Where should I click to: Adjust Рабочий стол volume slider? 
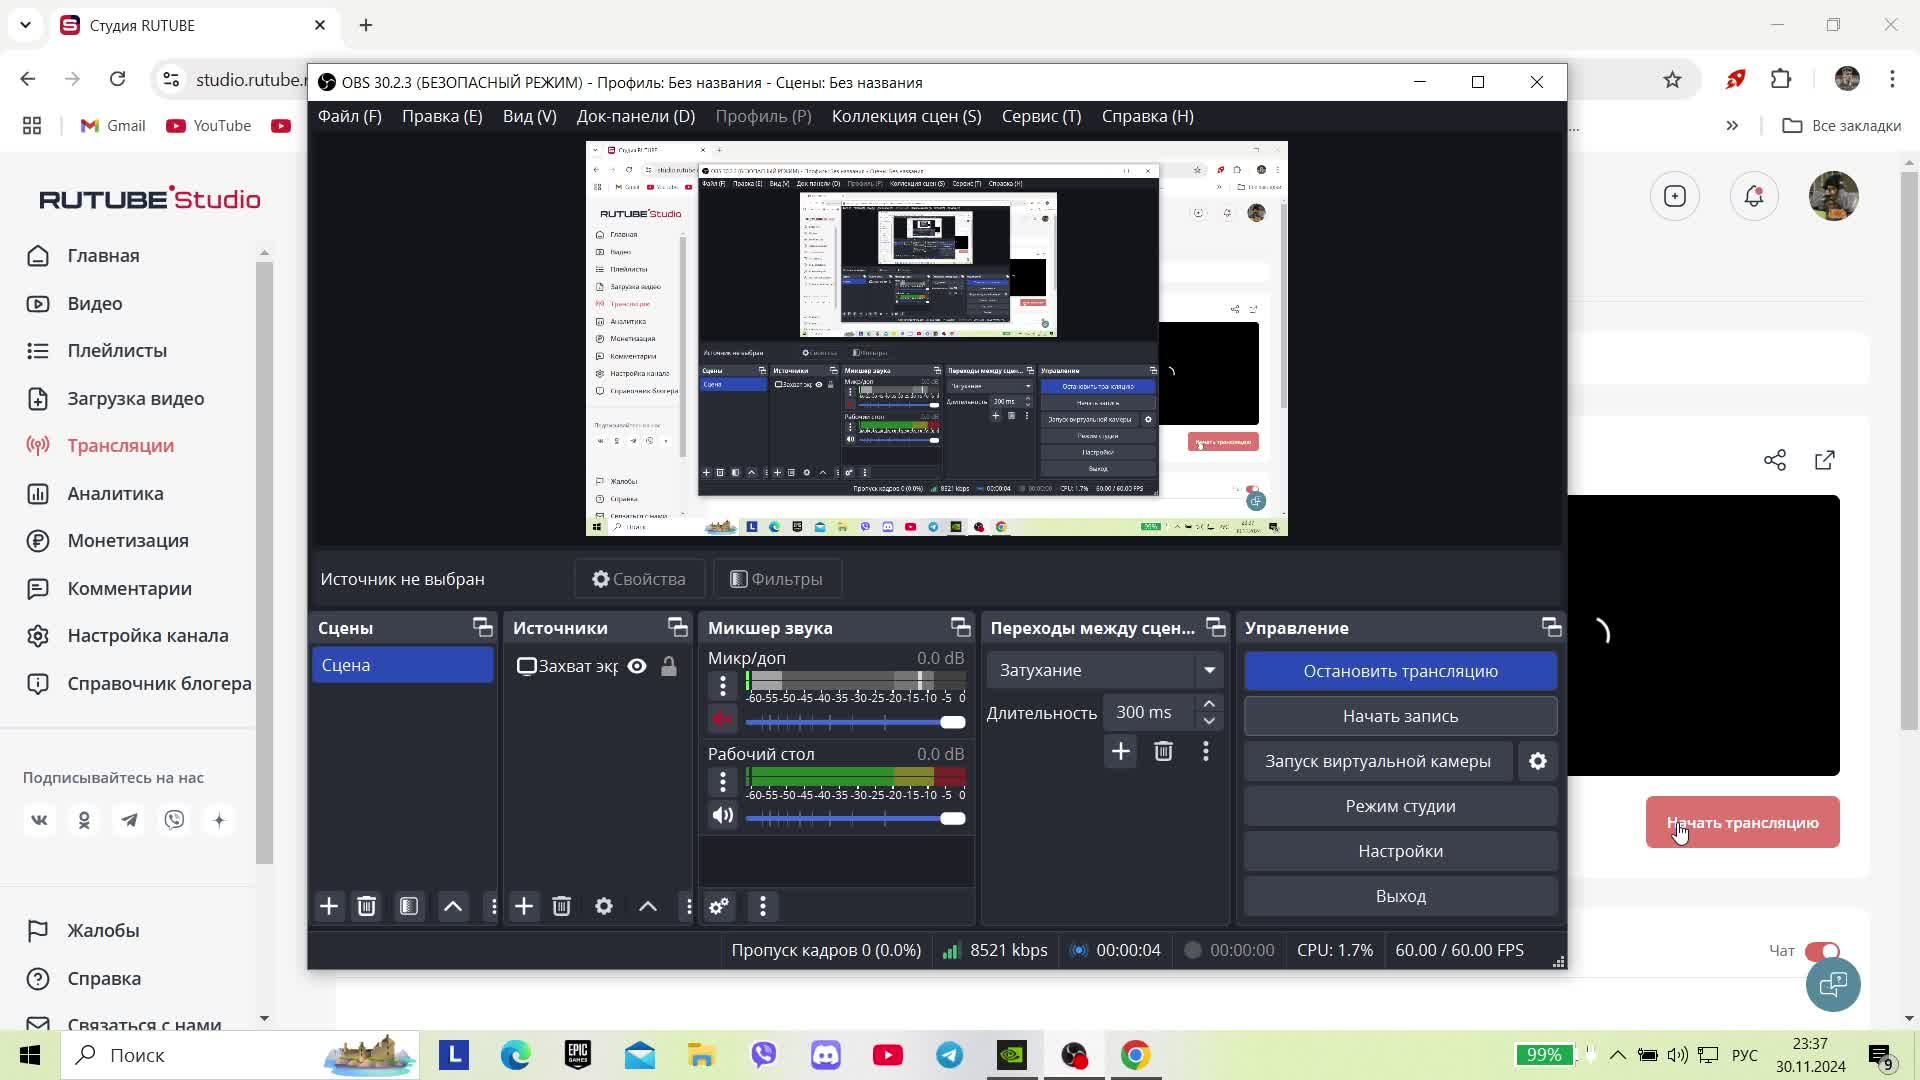855,818
